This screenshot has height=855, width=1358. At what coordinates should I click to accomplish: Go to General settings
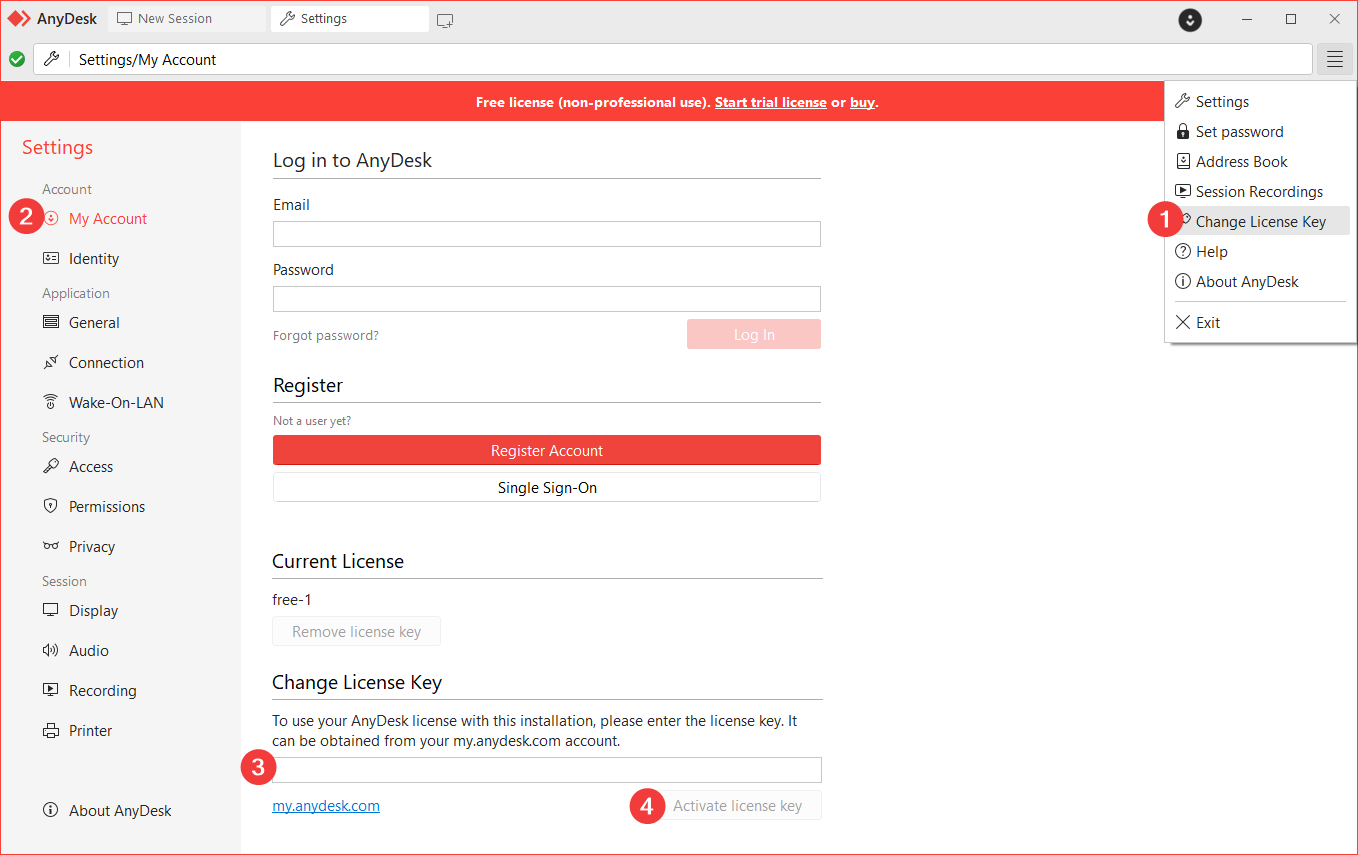pos(94,322)
